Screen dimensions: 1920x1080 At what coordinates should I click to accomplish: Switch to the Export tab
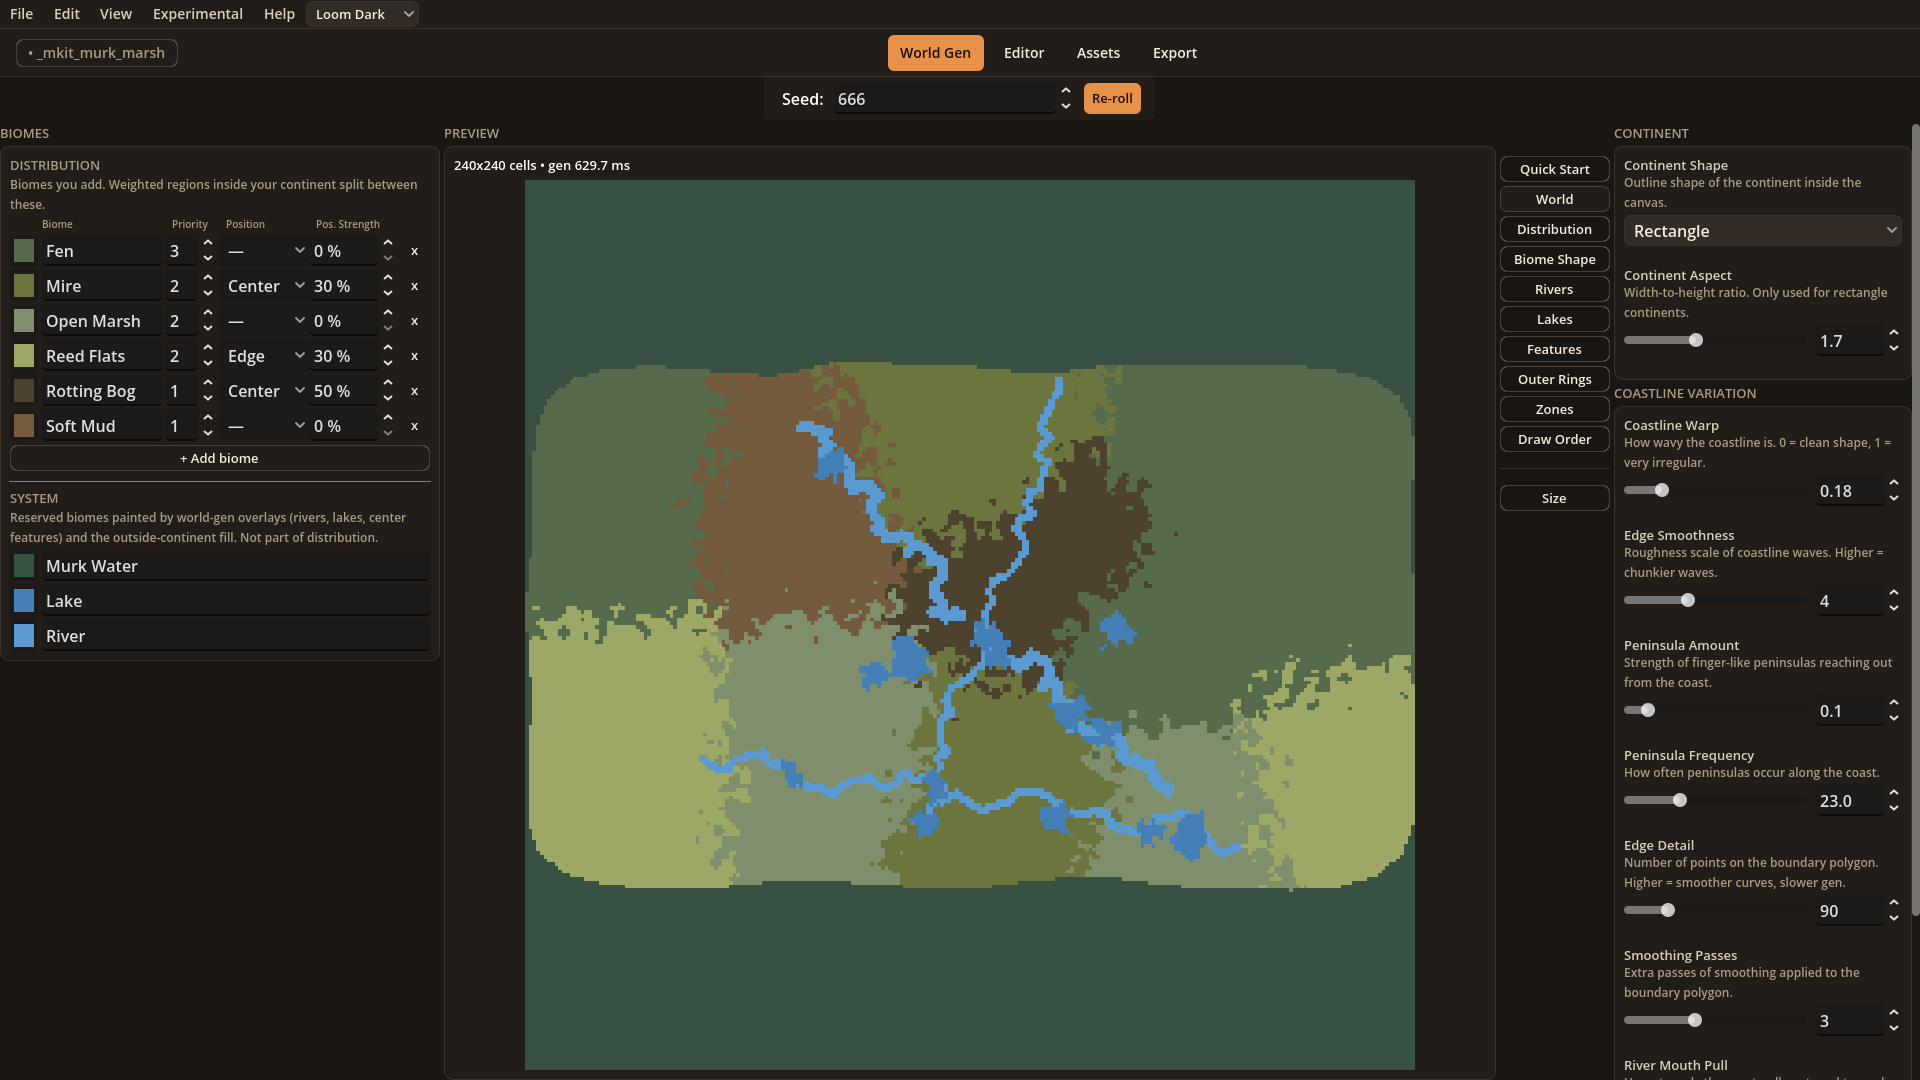(1175, 53)
